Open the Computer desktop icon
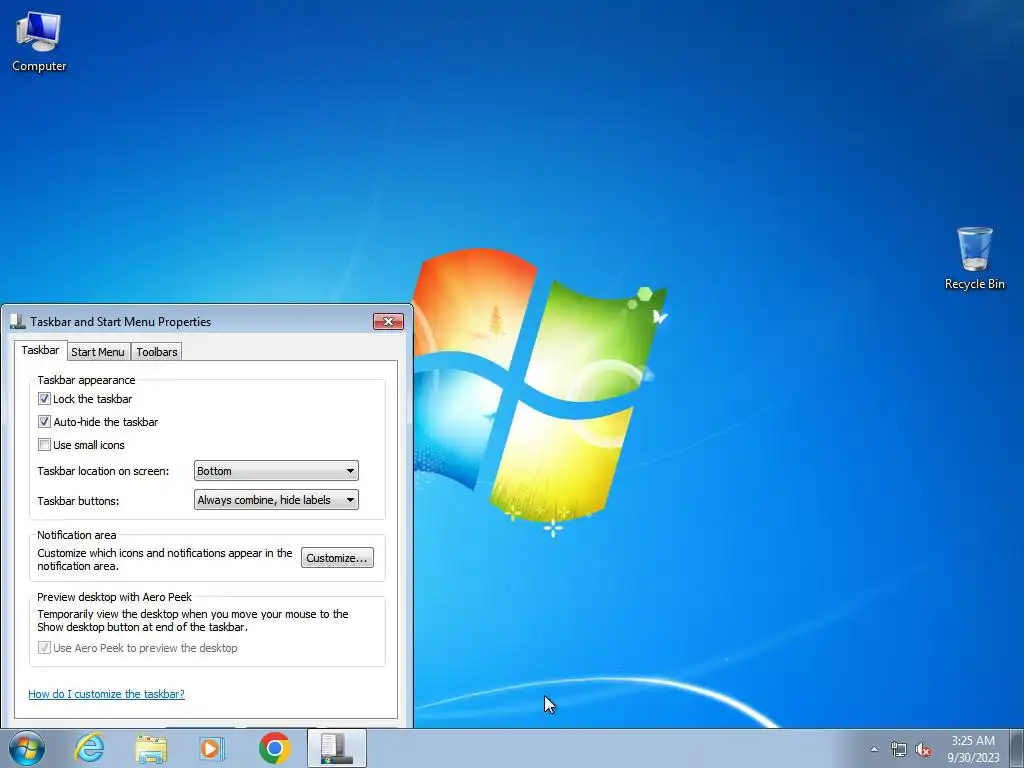Screen dimensions: 1024x768 (x=39, y=42)
